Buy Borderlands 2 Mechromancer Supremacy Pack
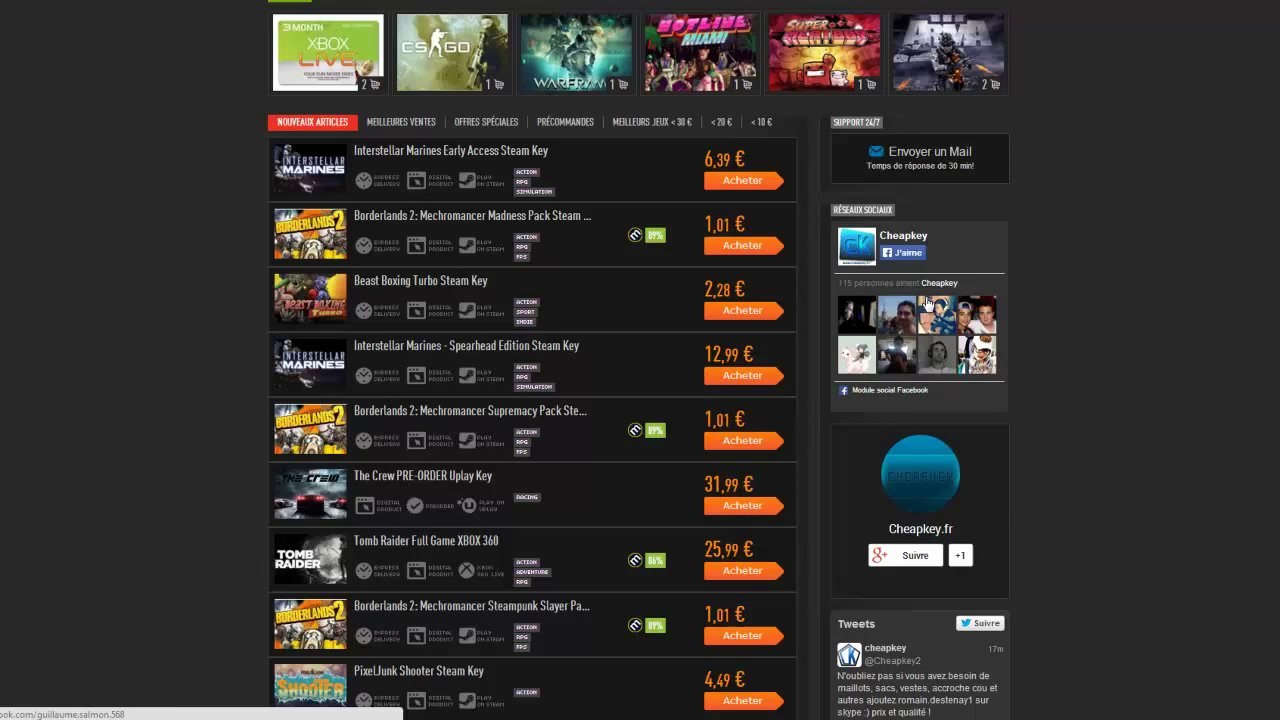 [x=743, y=441]
